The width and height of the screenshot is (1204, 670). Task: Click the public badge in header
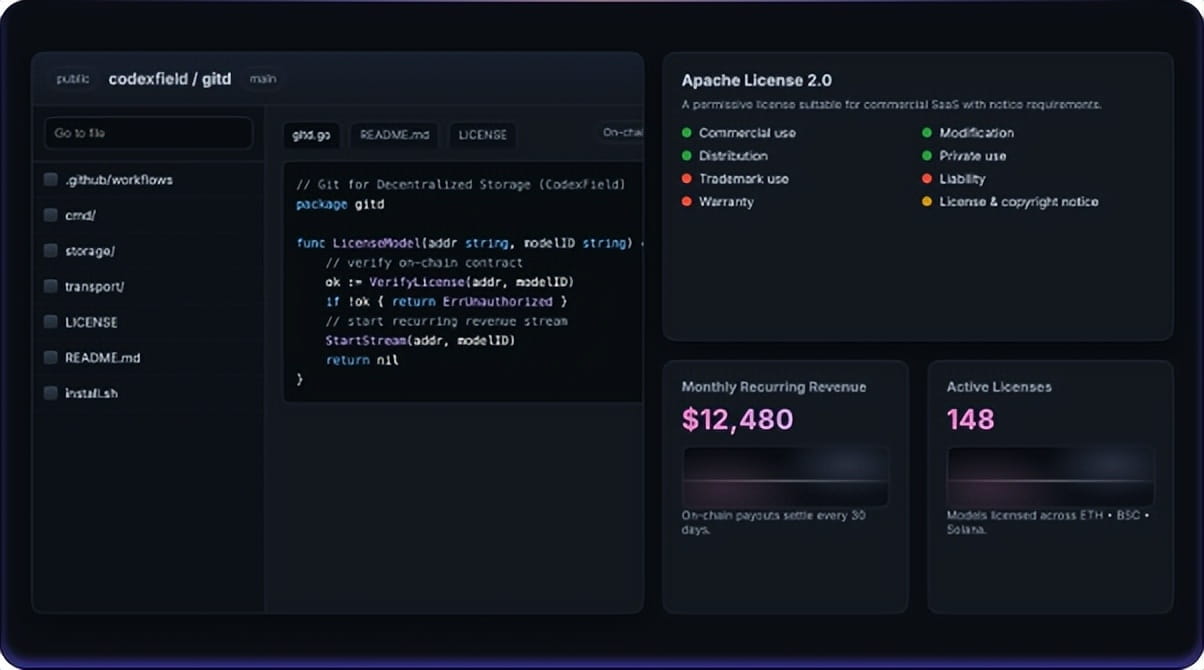[x=73, y=79]
